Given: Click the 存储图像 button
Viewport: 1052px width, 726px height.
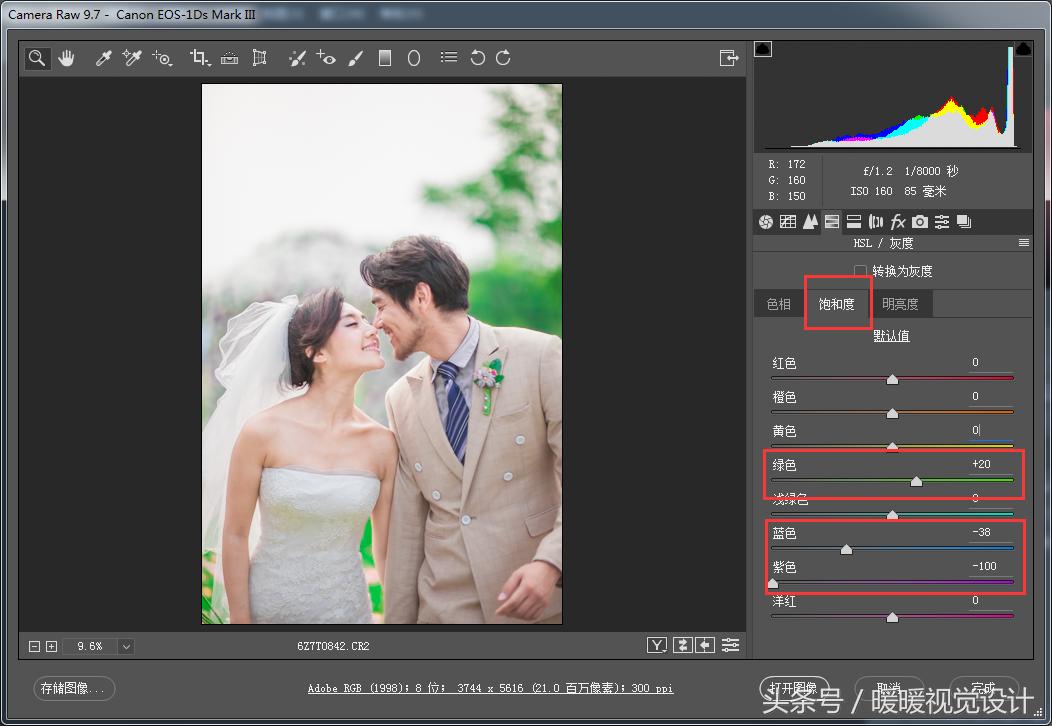Looking at the screenshot, I should 74,688.
